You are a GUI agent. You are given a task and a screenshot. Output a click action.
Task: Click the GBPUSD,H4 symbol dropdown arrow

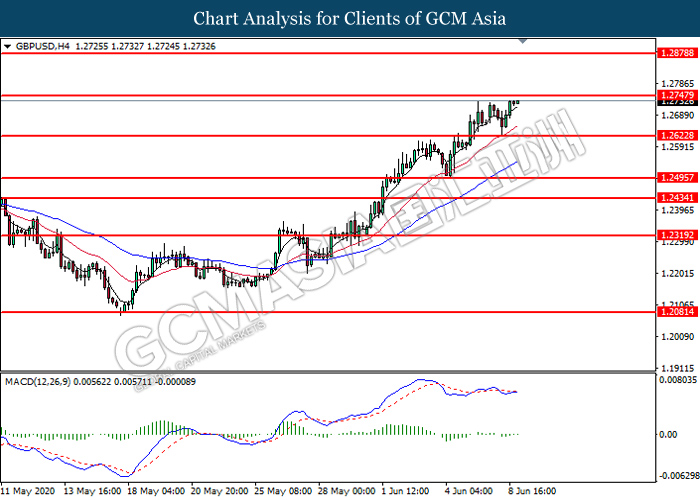[7, 46]
